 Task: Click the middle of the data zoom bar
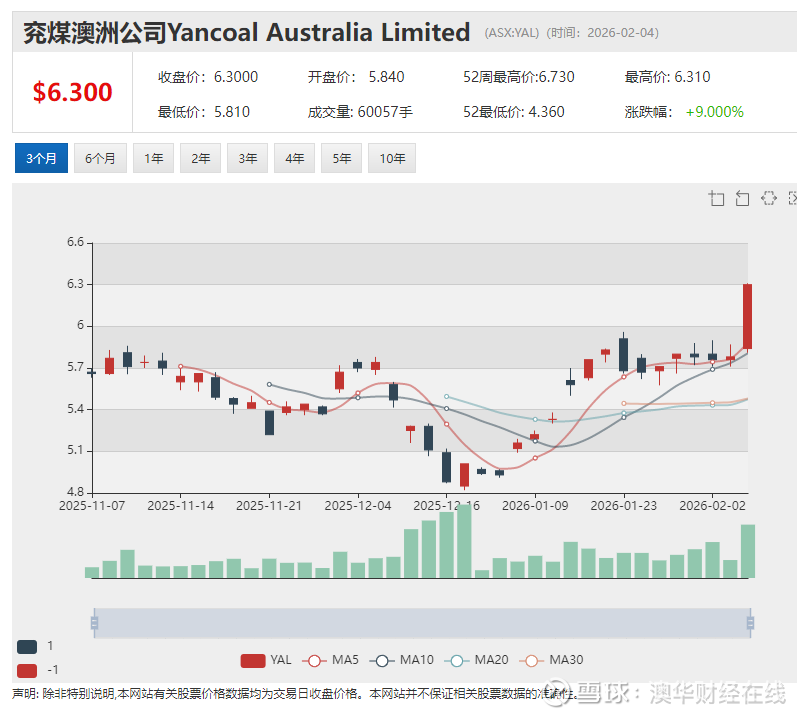click(422, 623)
